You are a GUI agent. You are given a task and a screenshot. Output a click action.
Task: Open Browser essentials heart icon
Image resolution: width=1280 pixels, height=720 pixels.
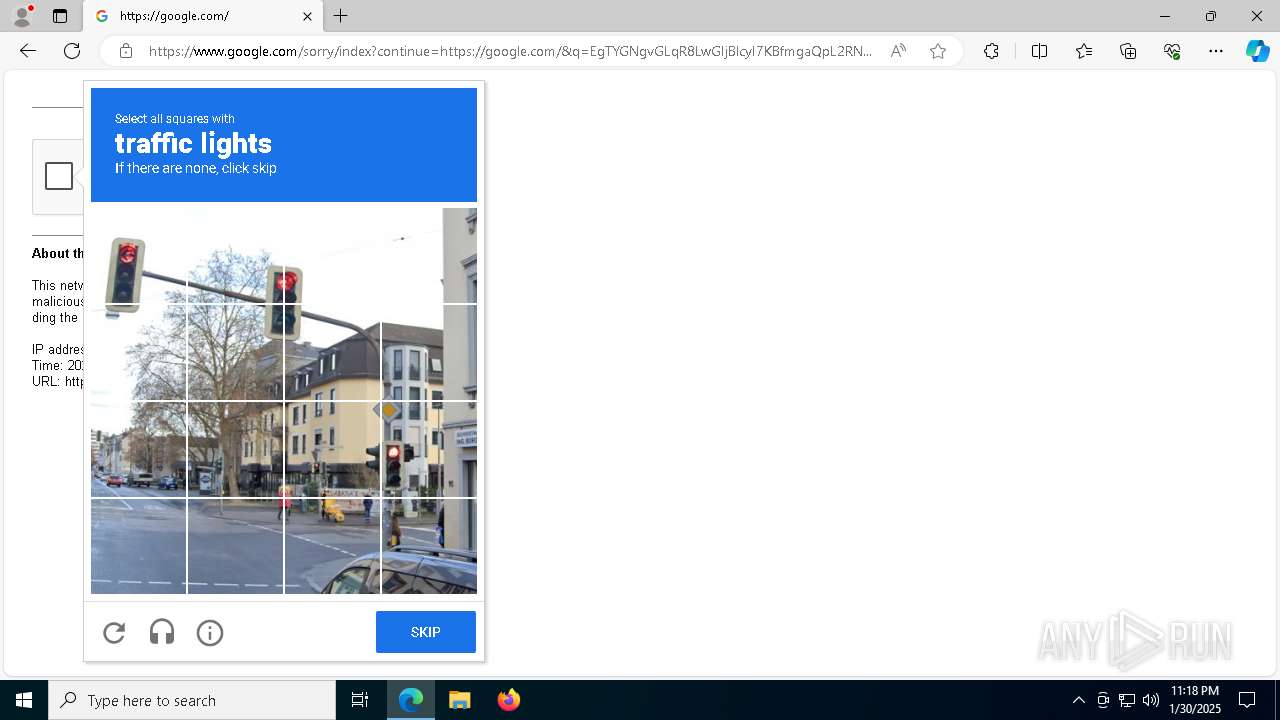1172,51
